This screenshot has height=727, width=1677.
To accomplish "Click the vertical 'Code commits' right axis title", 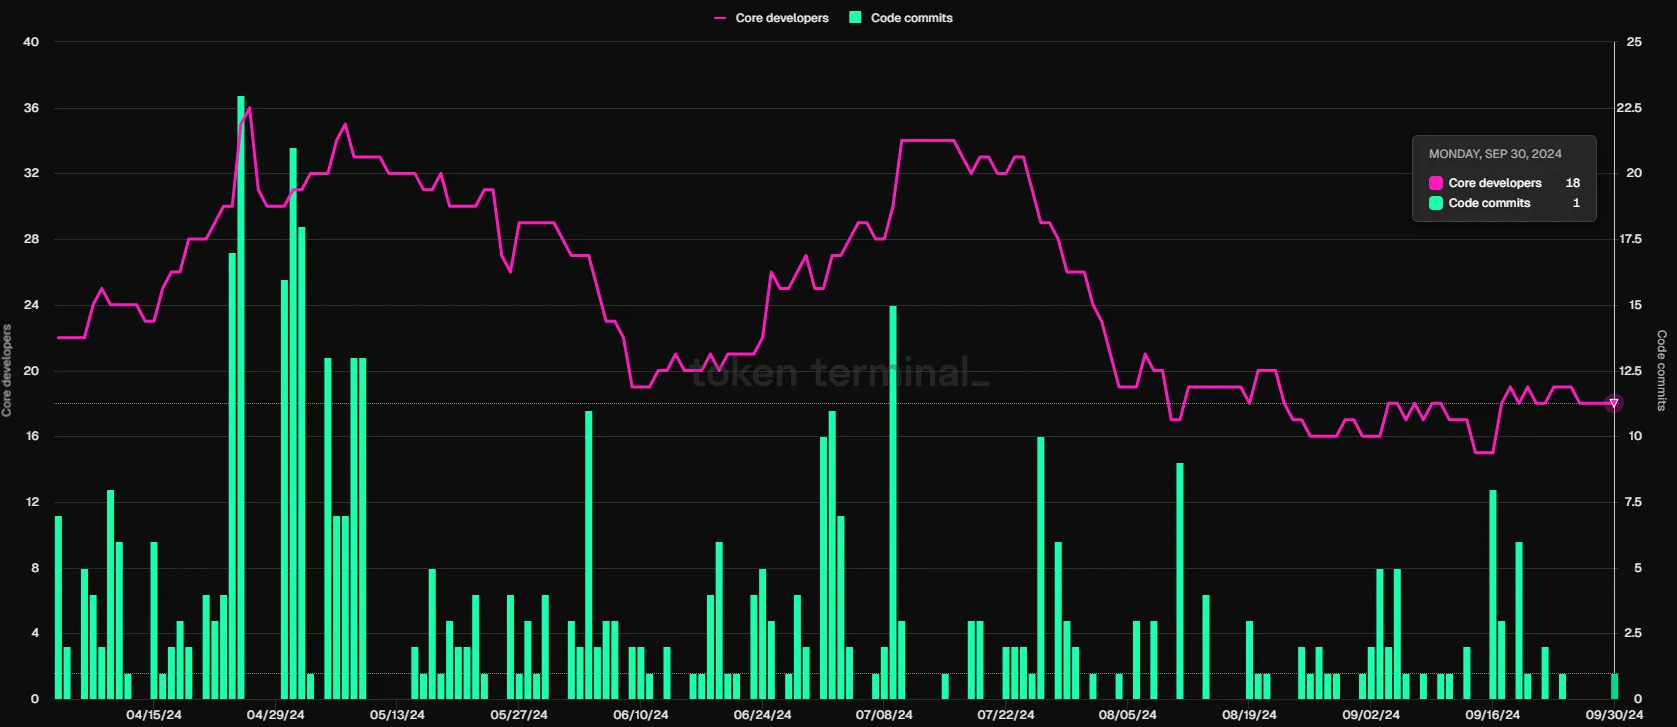I will click(1662, 370).
